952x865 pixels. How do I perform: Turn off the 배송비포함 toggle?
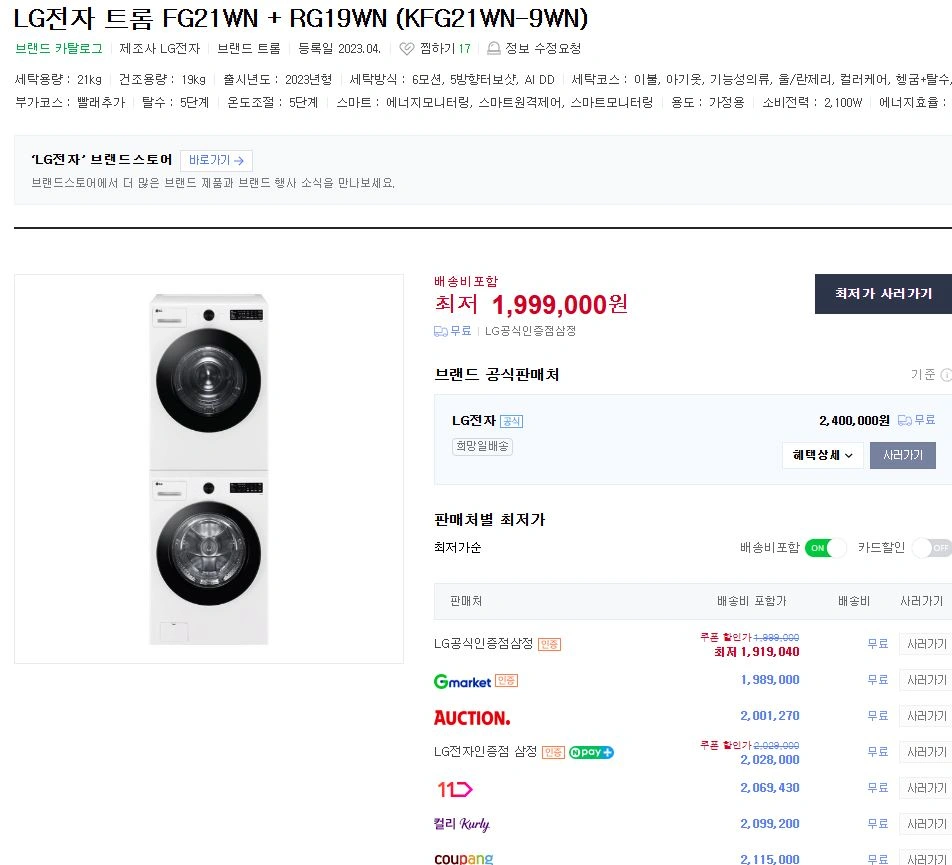(825, 548)
